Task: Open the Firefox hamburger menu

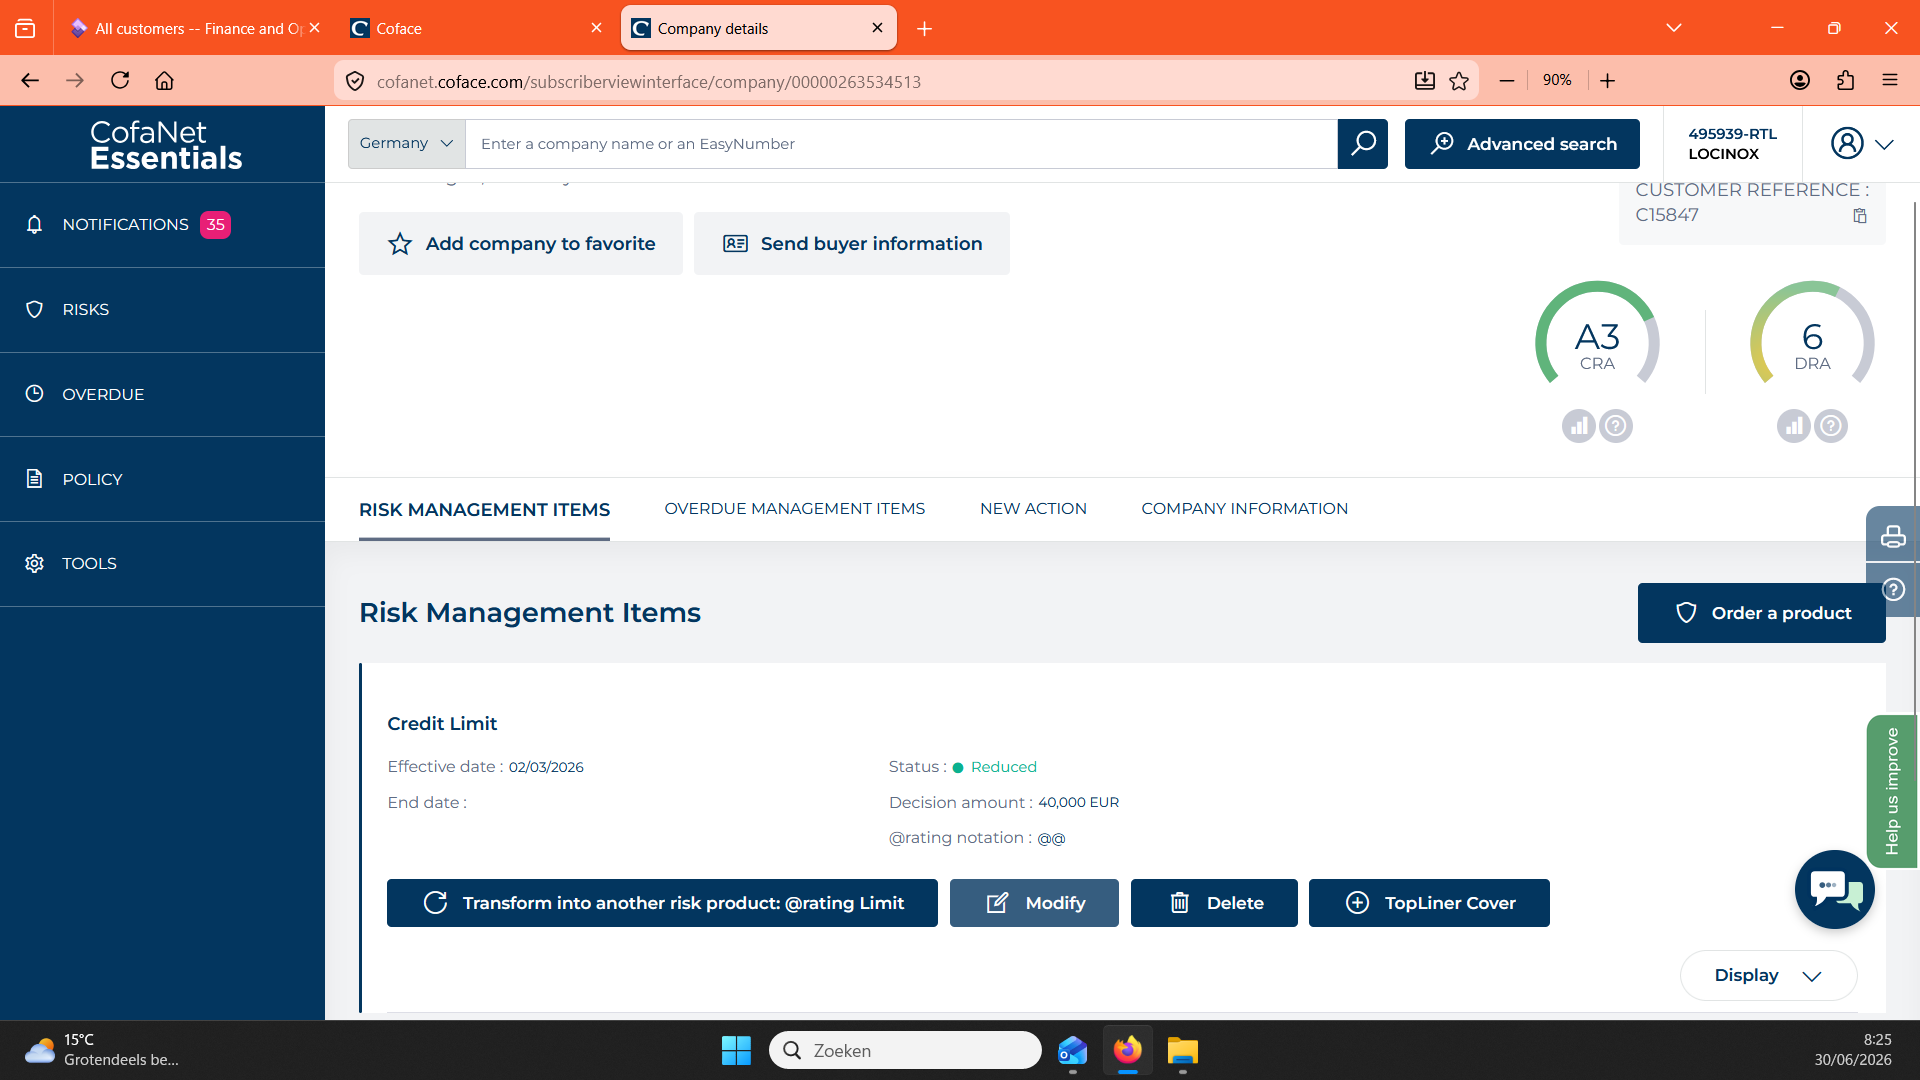Action: (x=1890, y=81)
